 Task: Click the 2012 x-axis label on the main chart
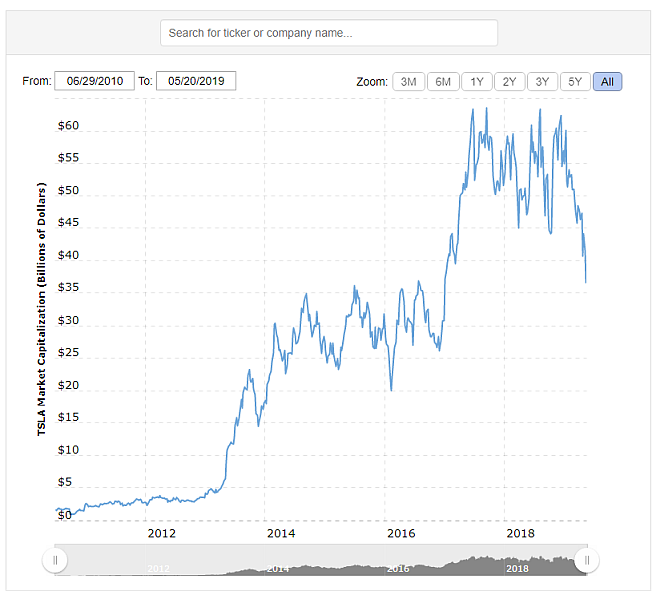coord(161,532)
